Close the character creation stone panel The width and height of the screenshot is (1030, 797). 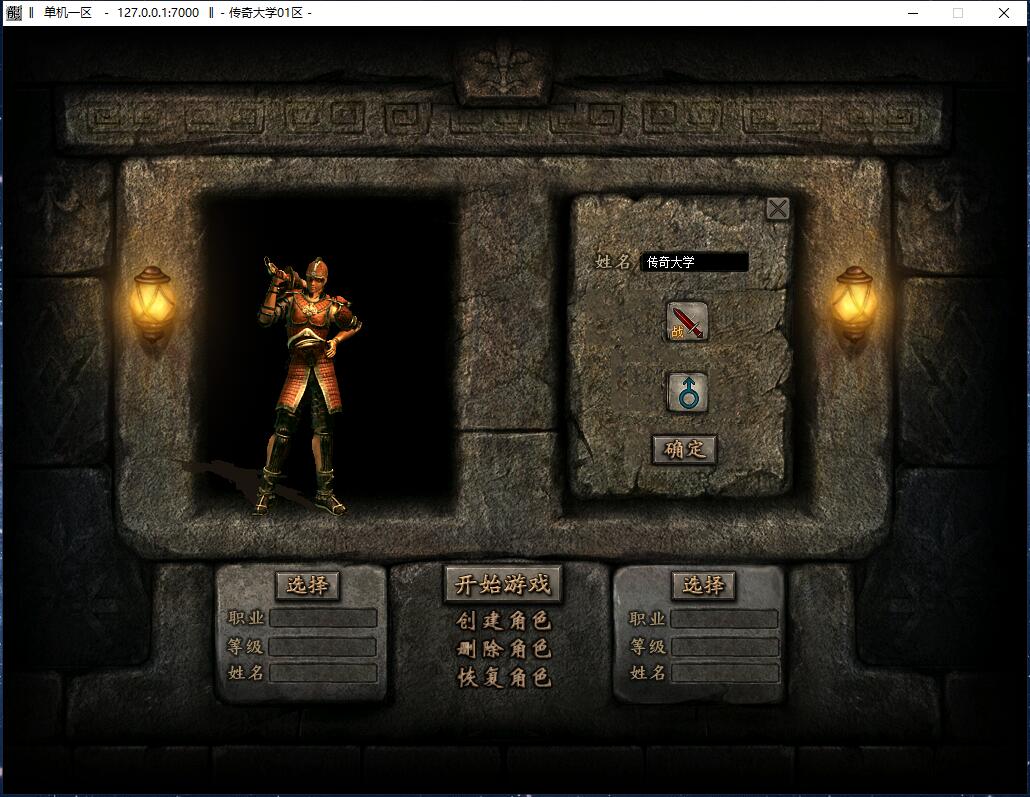pyautogui.click(x=778, y=209)
